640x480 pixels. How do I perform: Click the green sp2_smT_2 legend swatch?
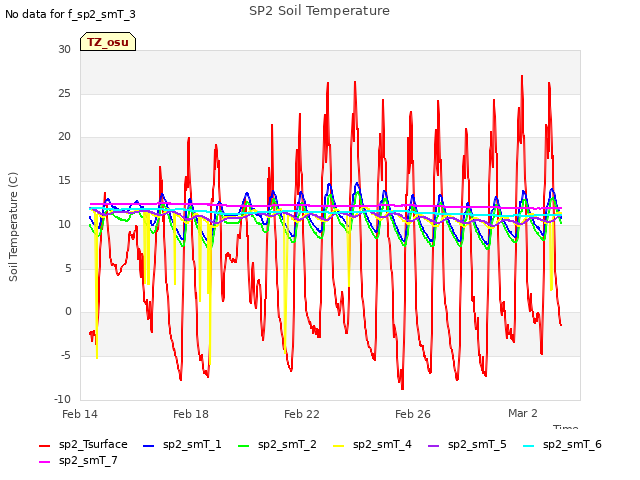(x=244, y=446)
